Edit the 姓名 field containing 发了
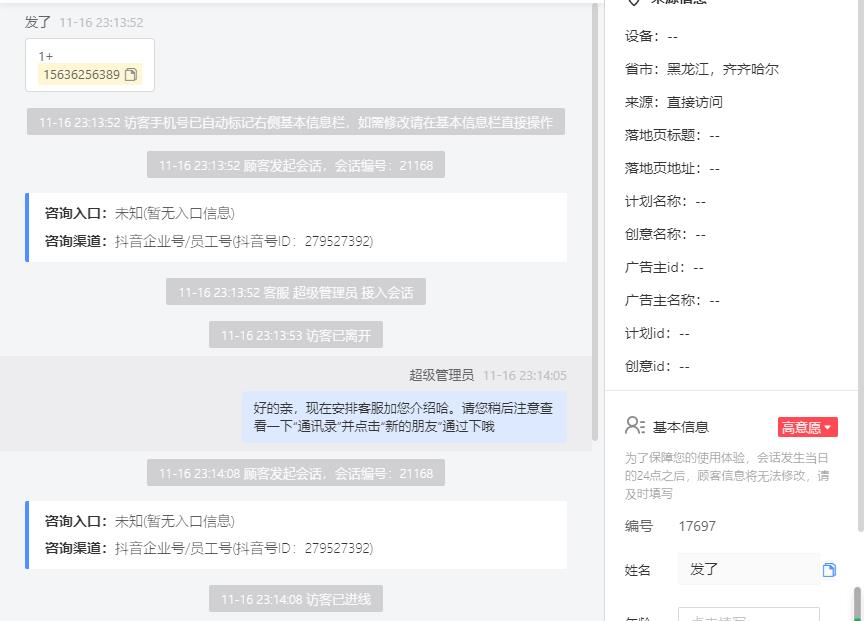 (748, 569)
